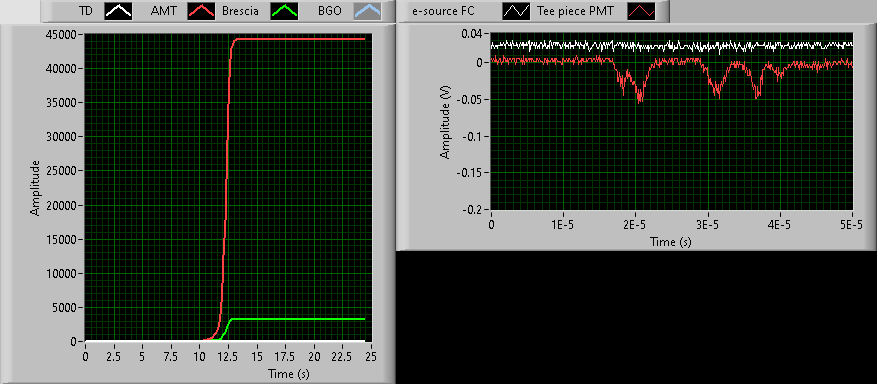Click the Time (s) label under left graph
This screenshot has width=877, height=384.
pyautogui.click(x=285, y=373)
